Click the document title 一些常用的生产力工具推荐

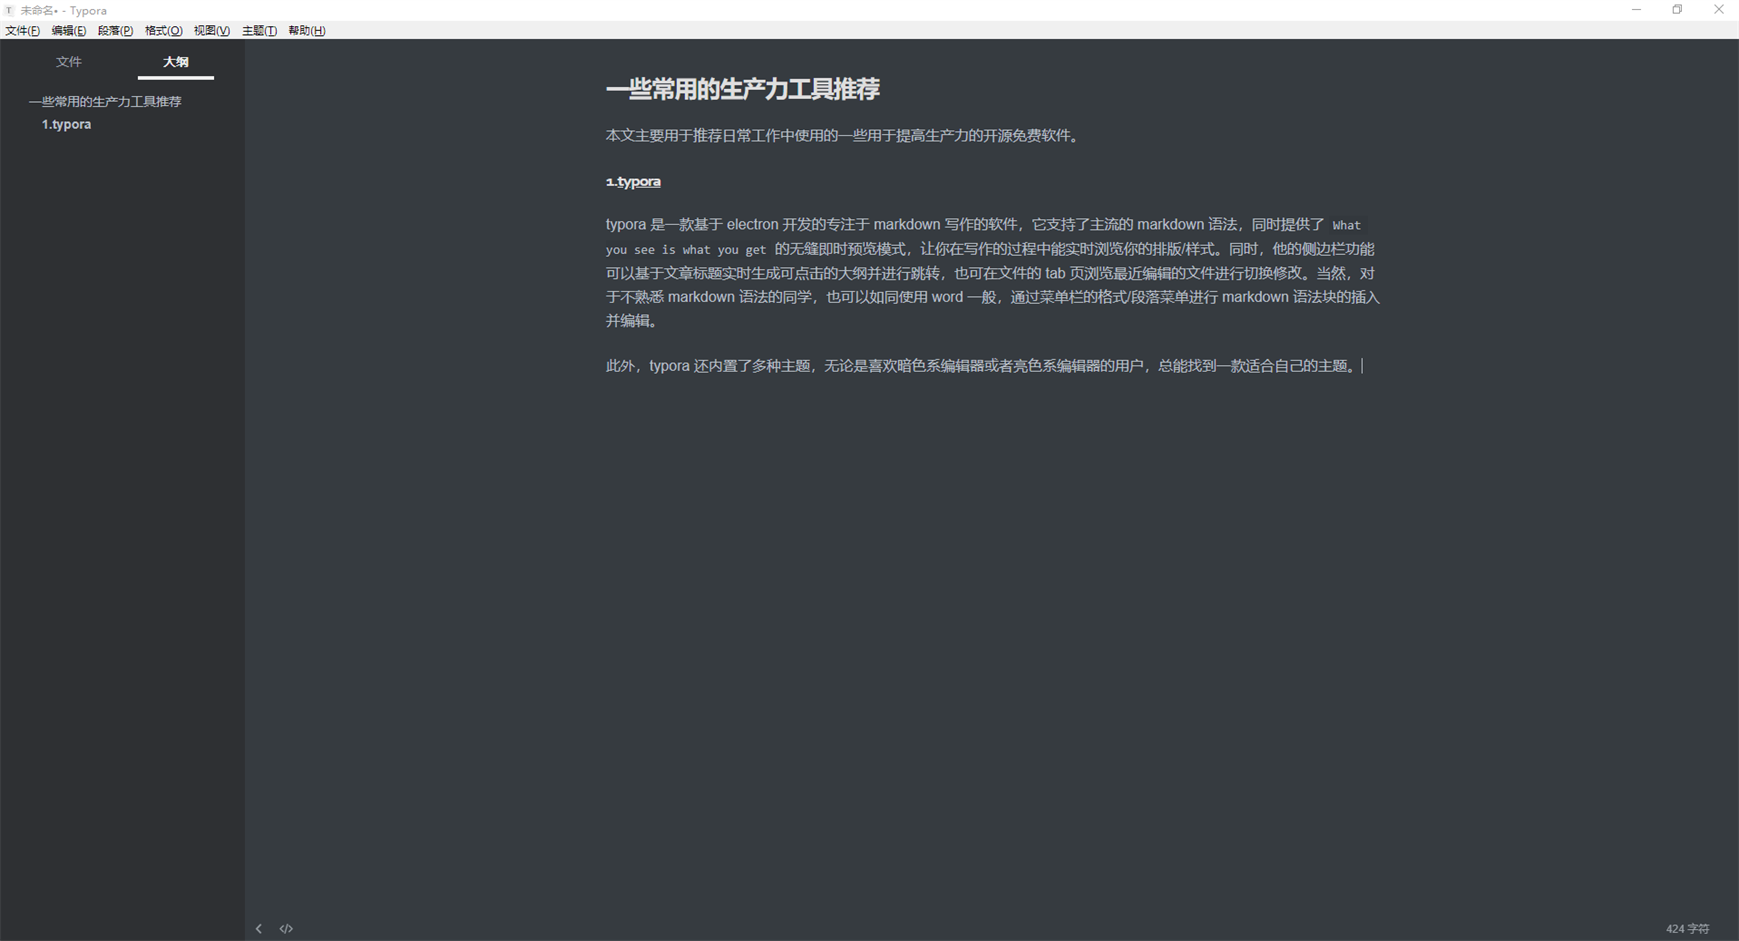pos(743,90)
